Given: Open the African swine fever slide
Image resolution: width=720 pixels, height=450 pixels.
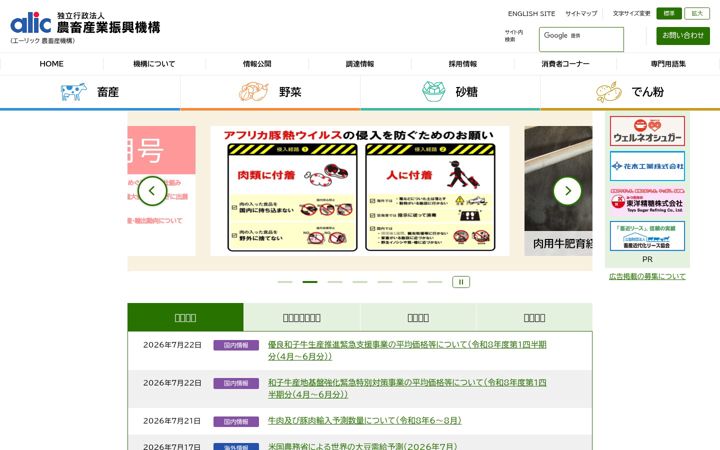Looking at the screenshot, I should (x=360, y=191).
